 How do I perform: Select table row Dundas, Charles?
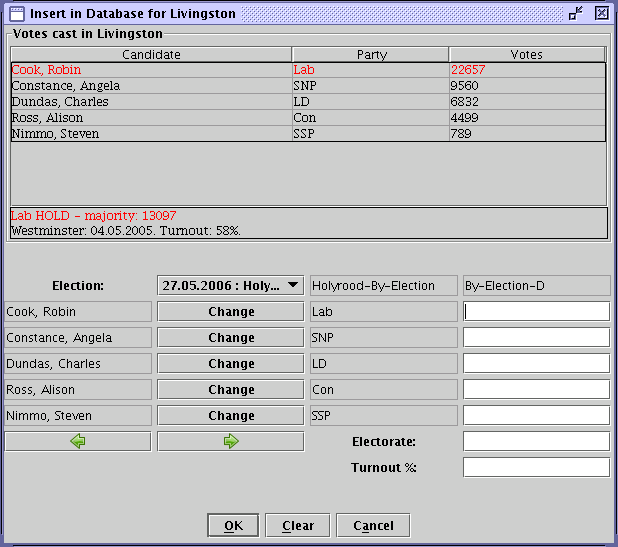309,102
